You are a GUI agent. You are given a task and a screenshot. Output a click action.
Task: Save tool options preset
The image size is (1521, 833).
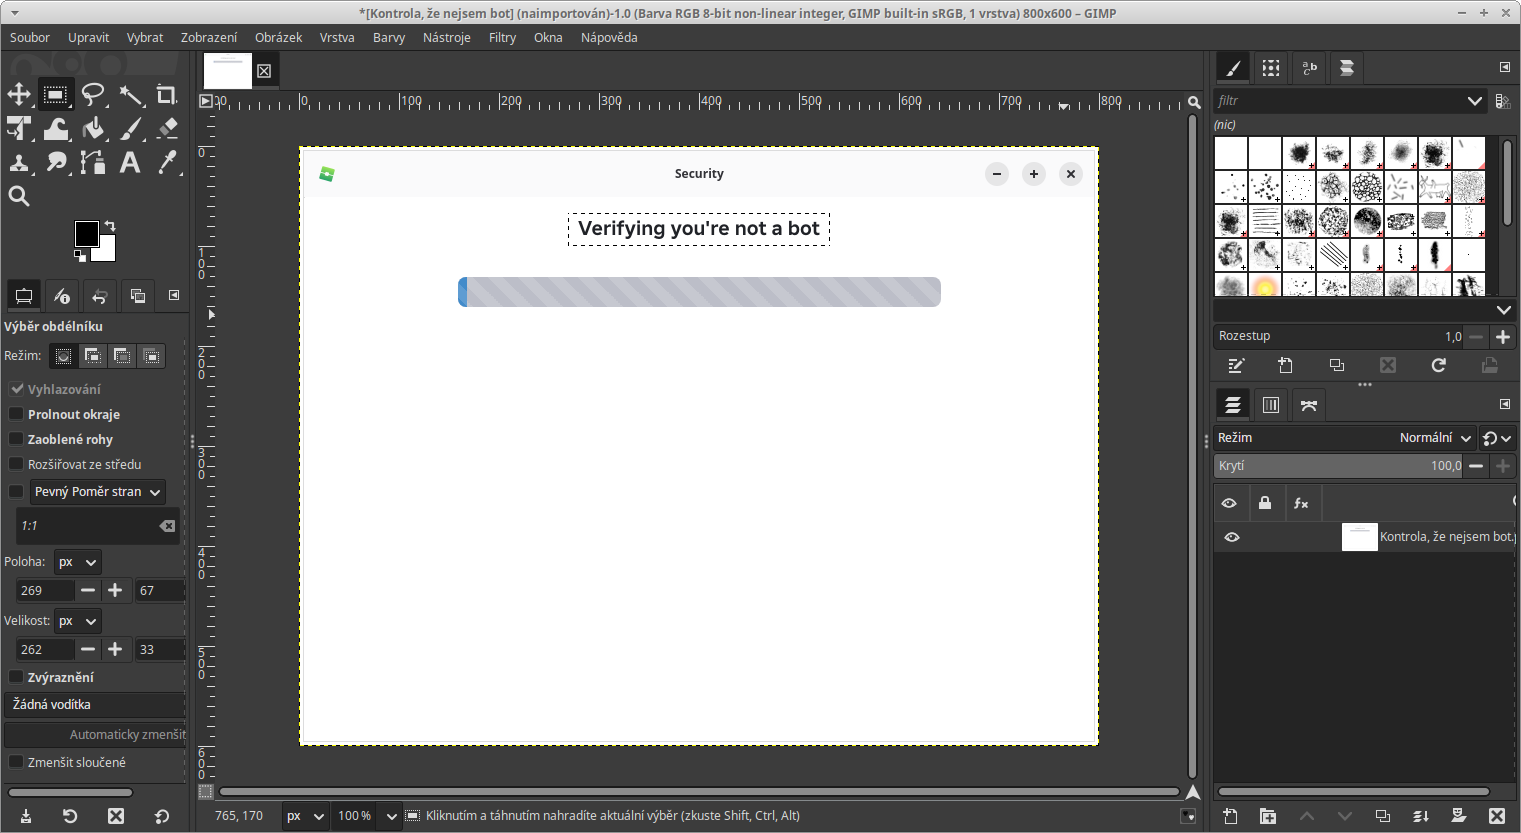tap(25, 816)
